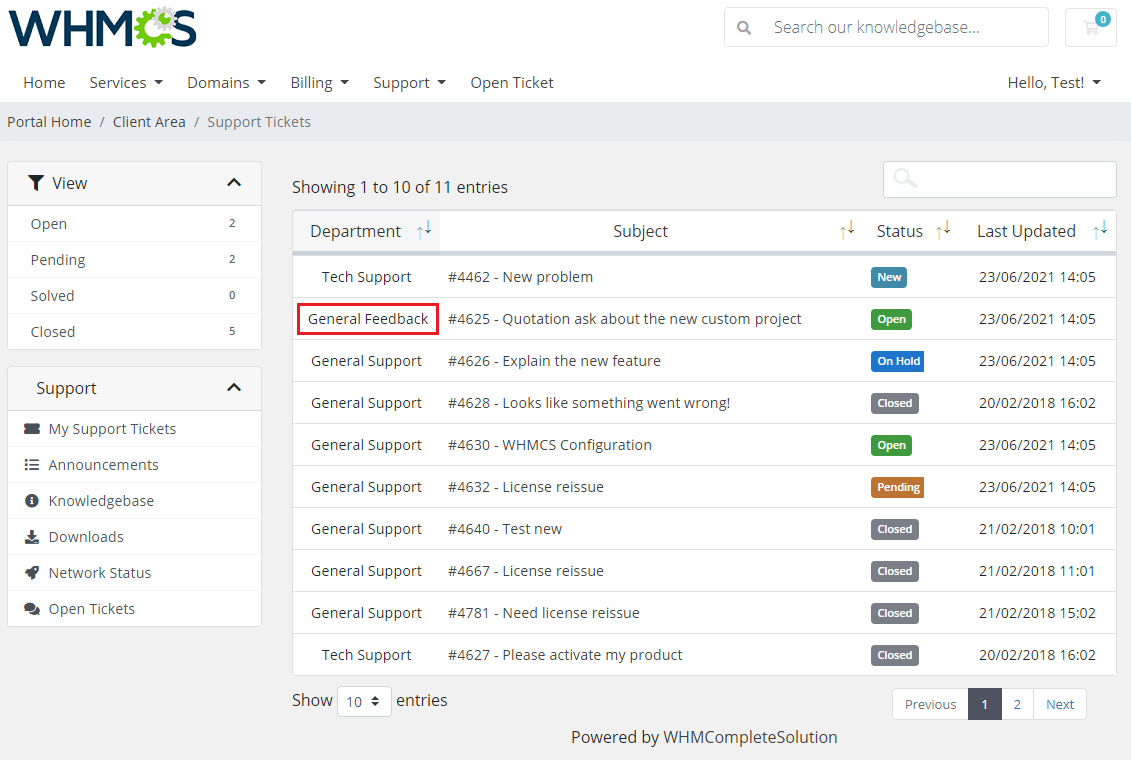The width and height of the screenshot is (1131, 760).
Task: Click Client Area breadcrumb
Action: (149, 122)
